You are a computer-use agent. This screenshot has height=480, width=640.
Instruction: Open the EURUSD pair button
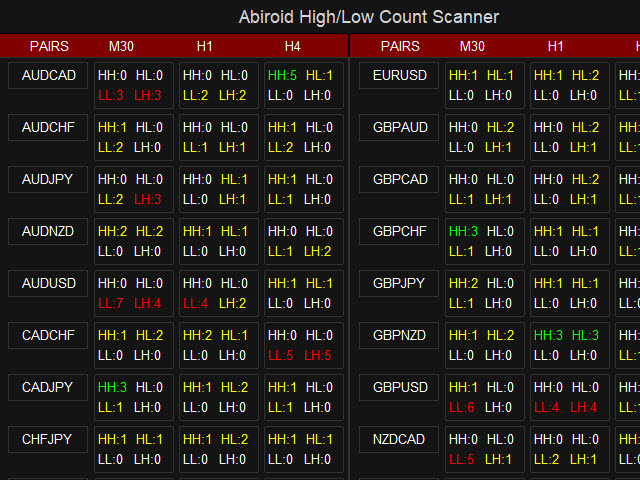click(x=399, y=76)
